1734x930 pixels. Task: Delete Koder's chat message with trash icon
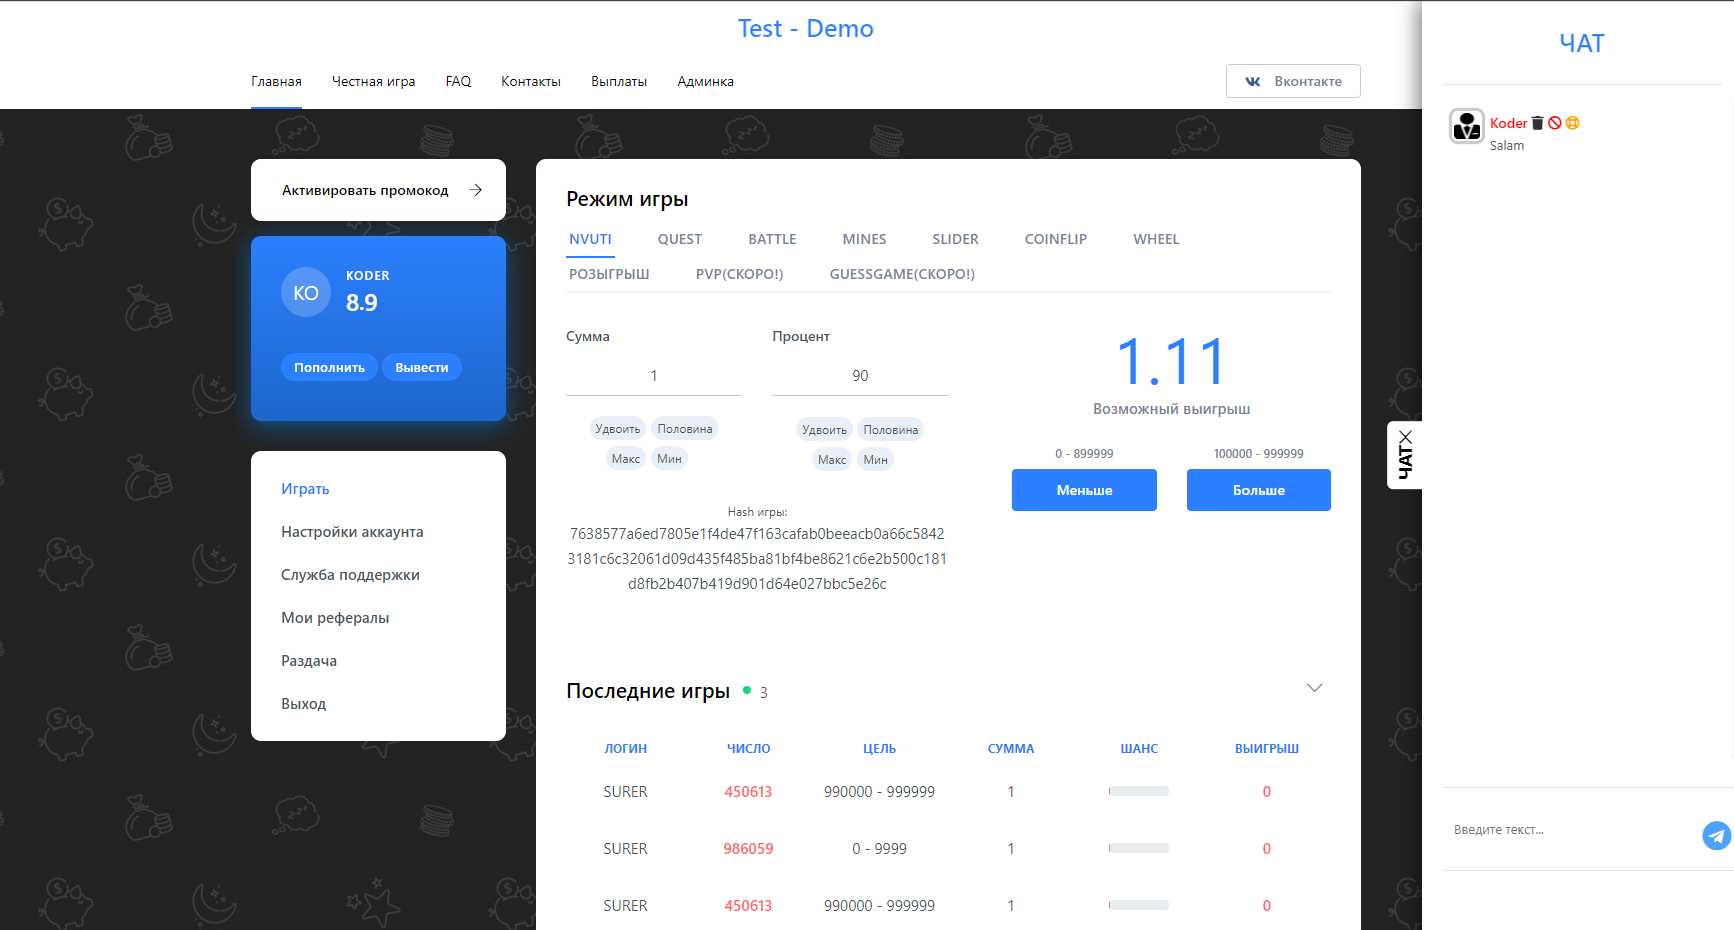tap(1538, 123)
